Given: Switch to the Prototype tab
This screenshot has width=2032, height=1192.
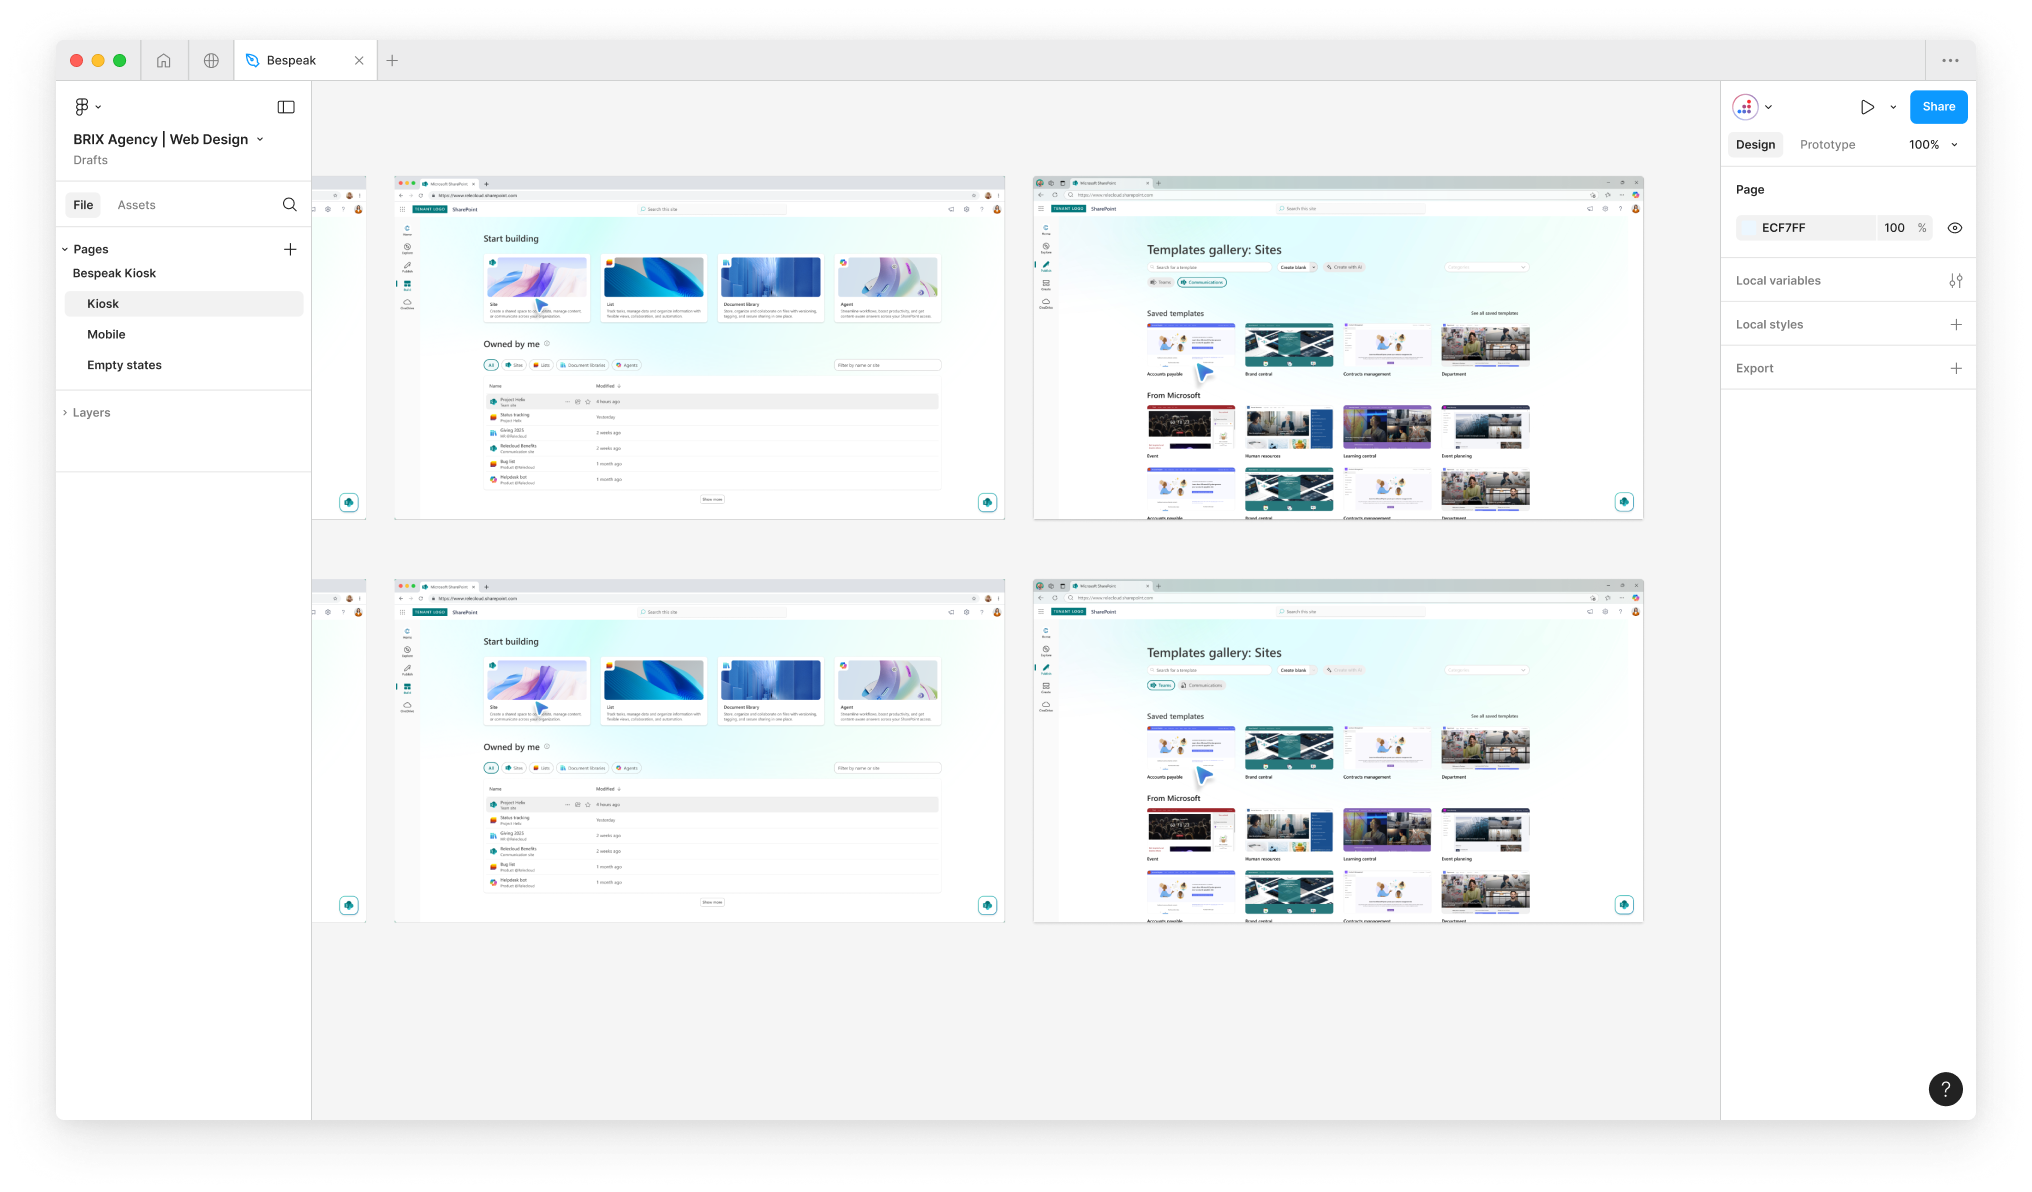Looking at the screenshot, I should (x=1827, y=144).
